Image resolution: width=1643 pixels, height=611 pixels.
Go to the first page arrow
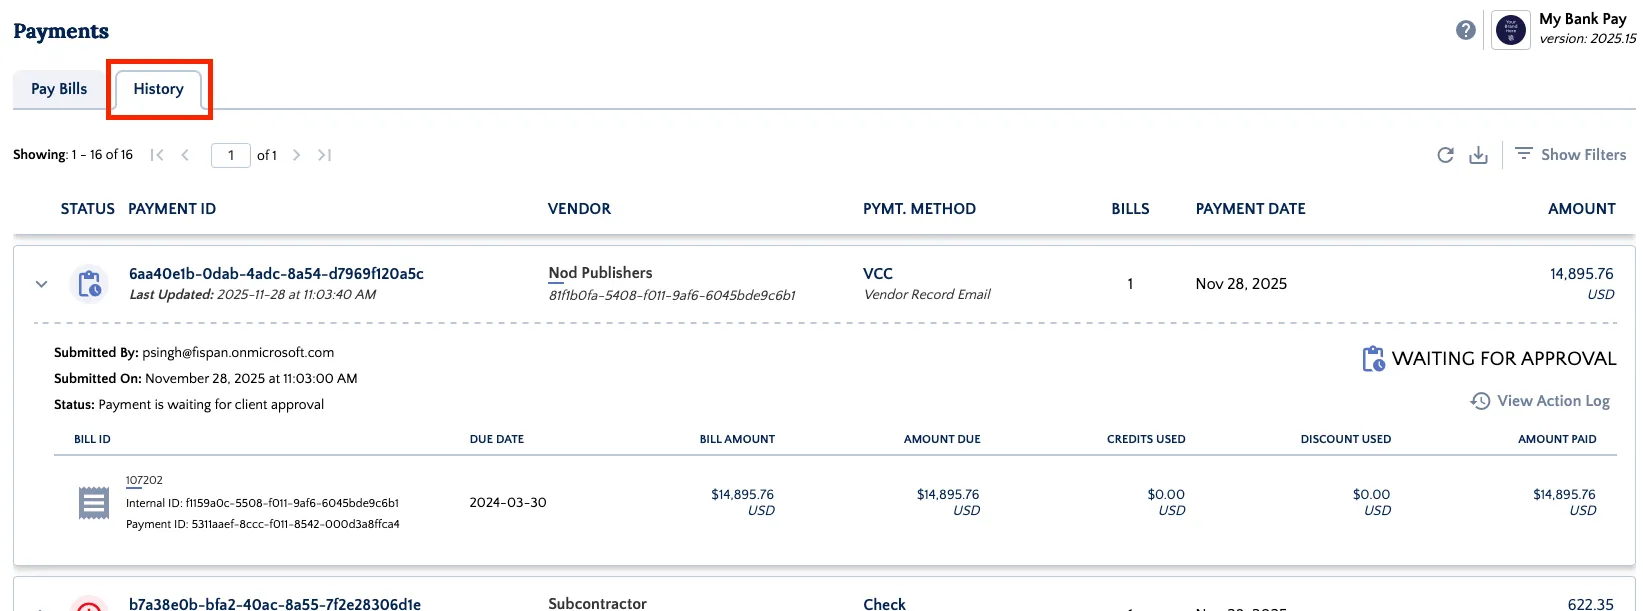point(157,155)
